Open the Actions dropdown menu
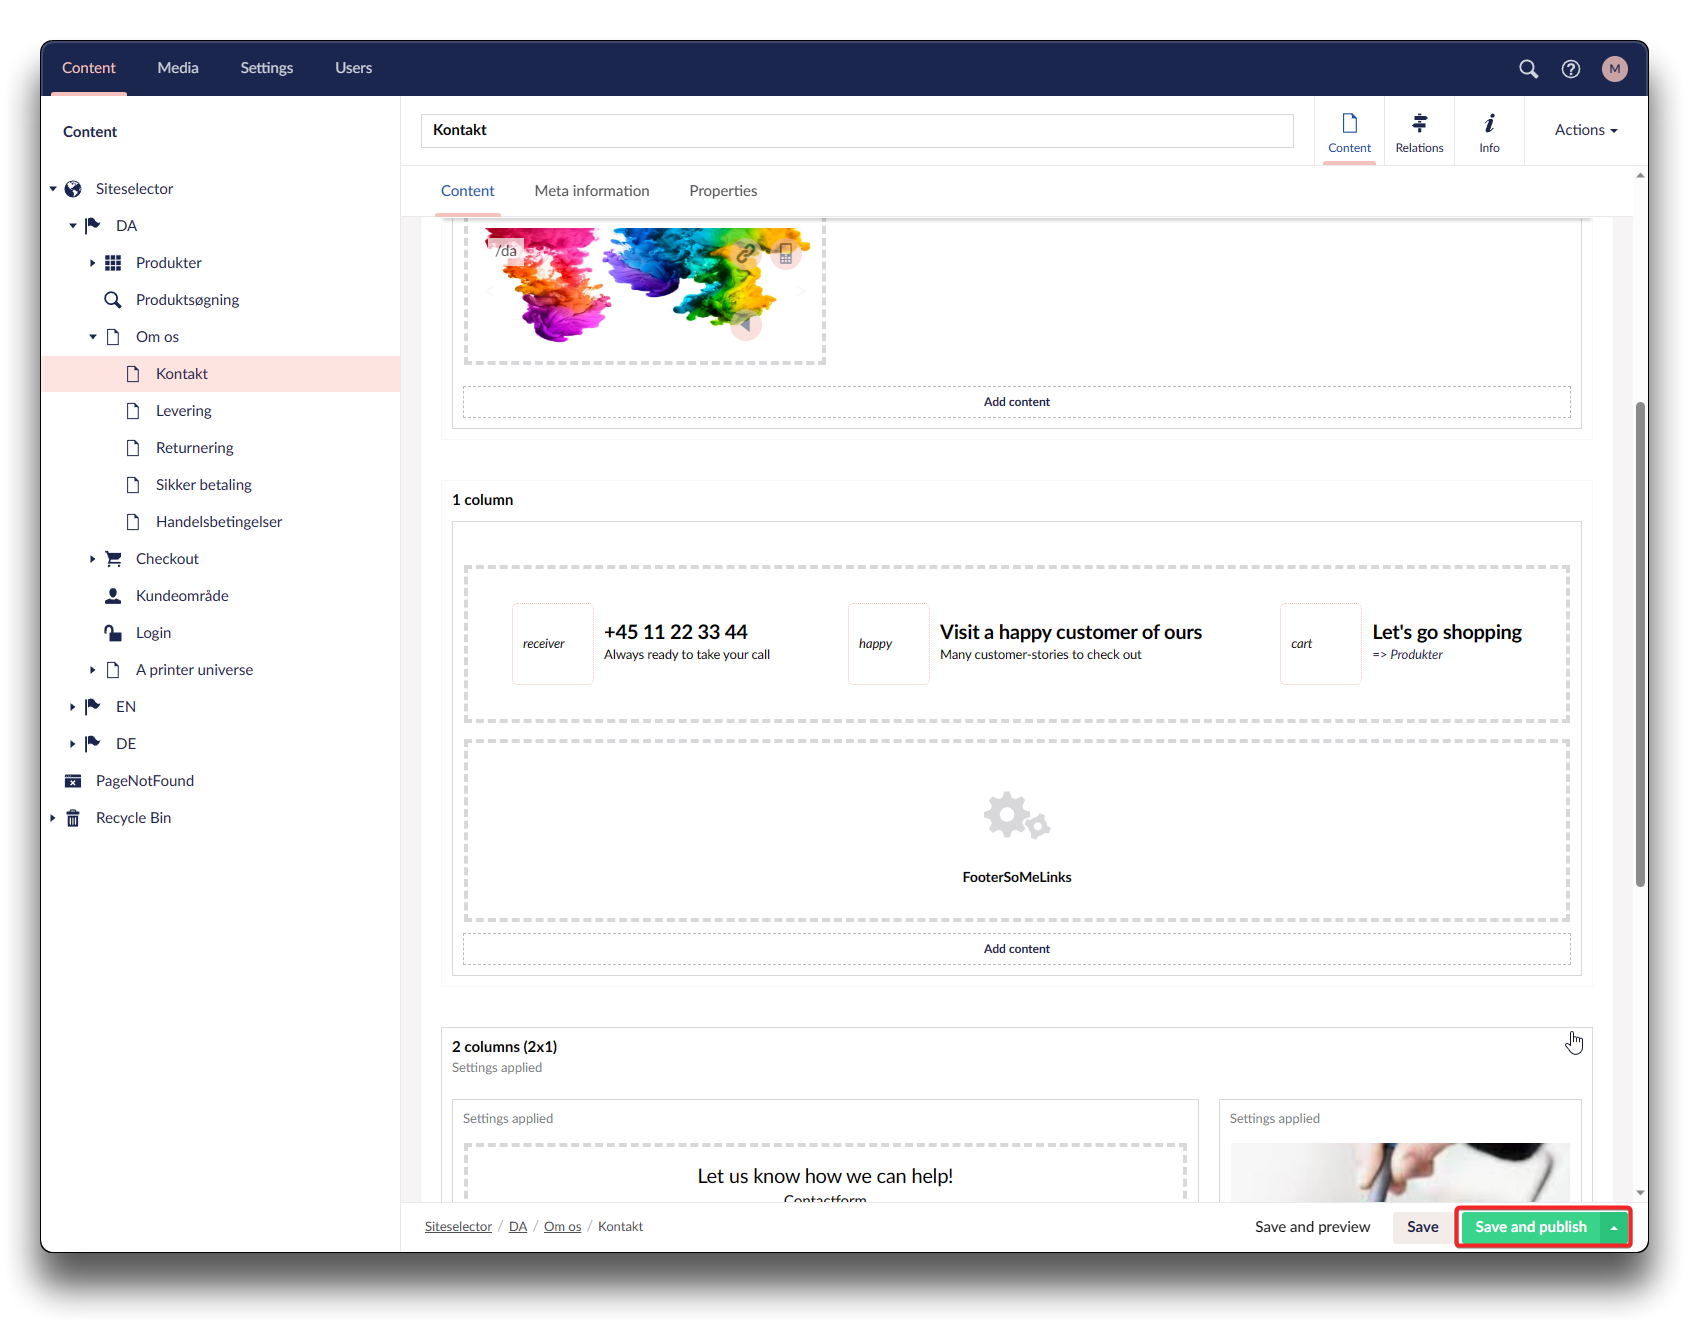The width and height of the screenshot is (1689, 1325). [1585, 130]
